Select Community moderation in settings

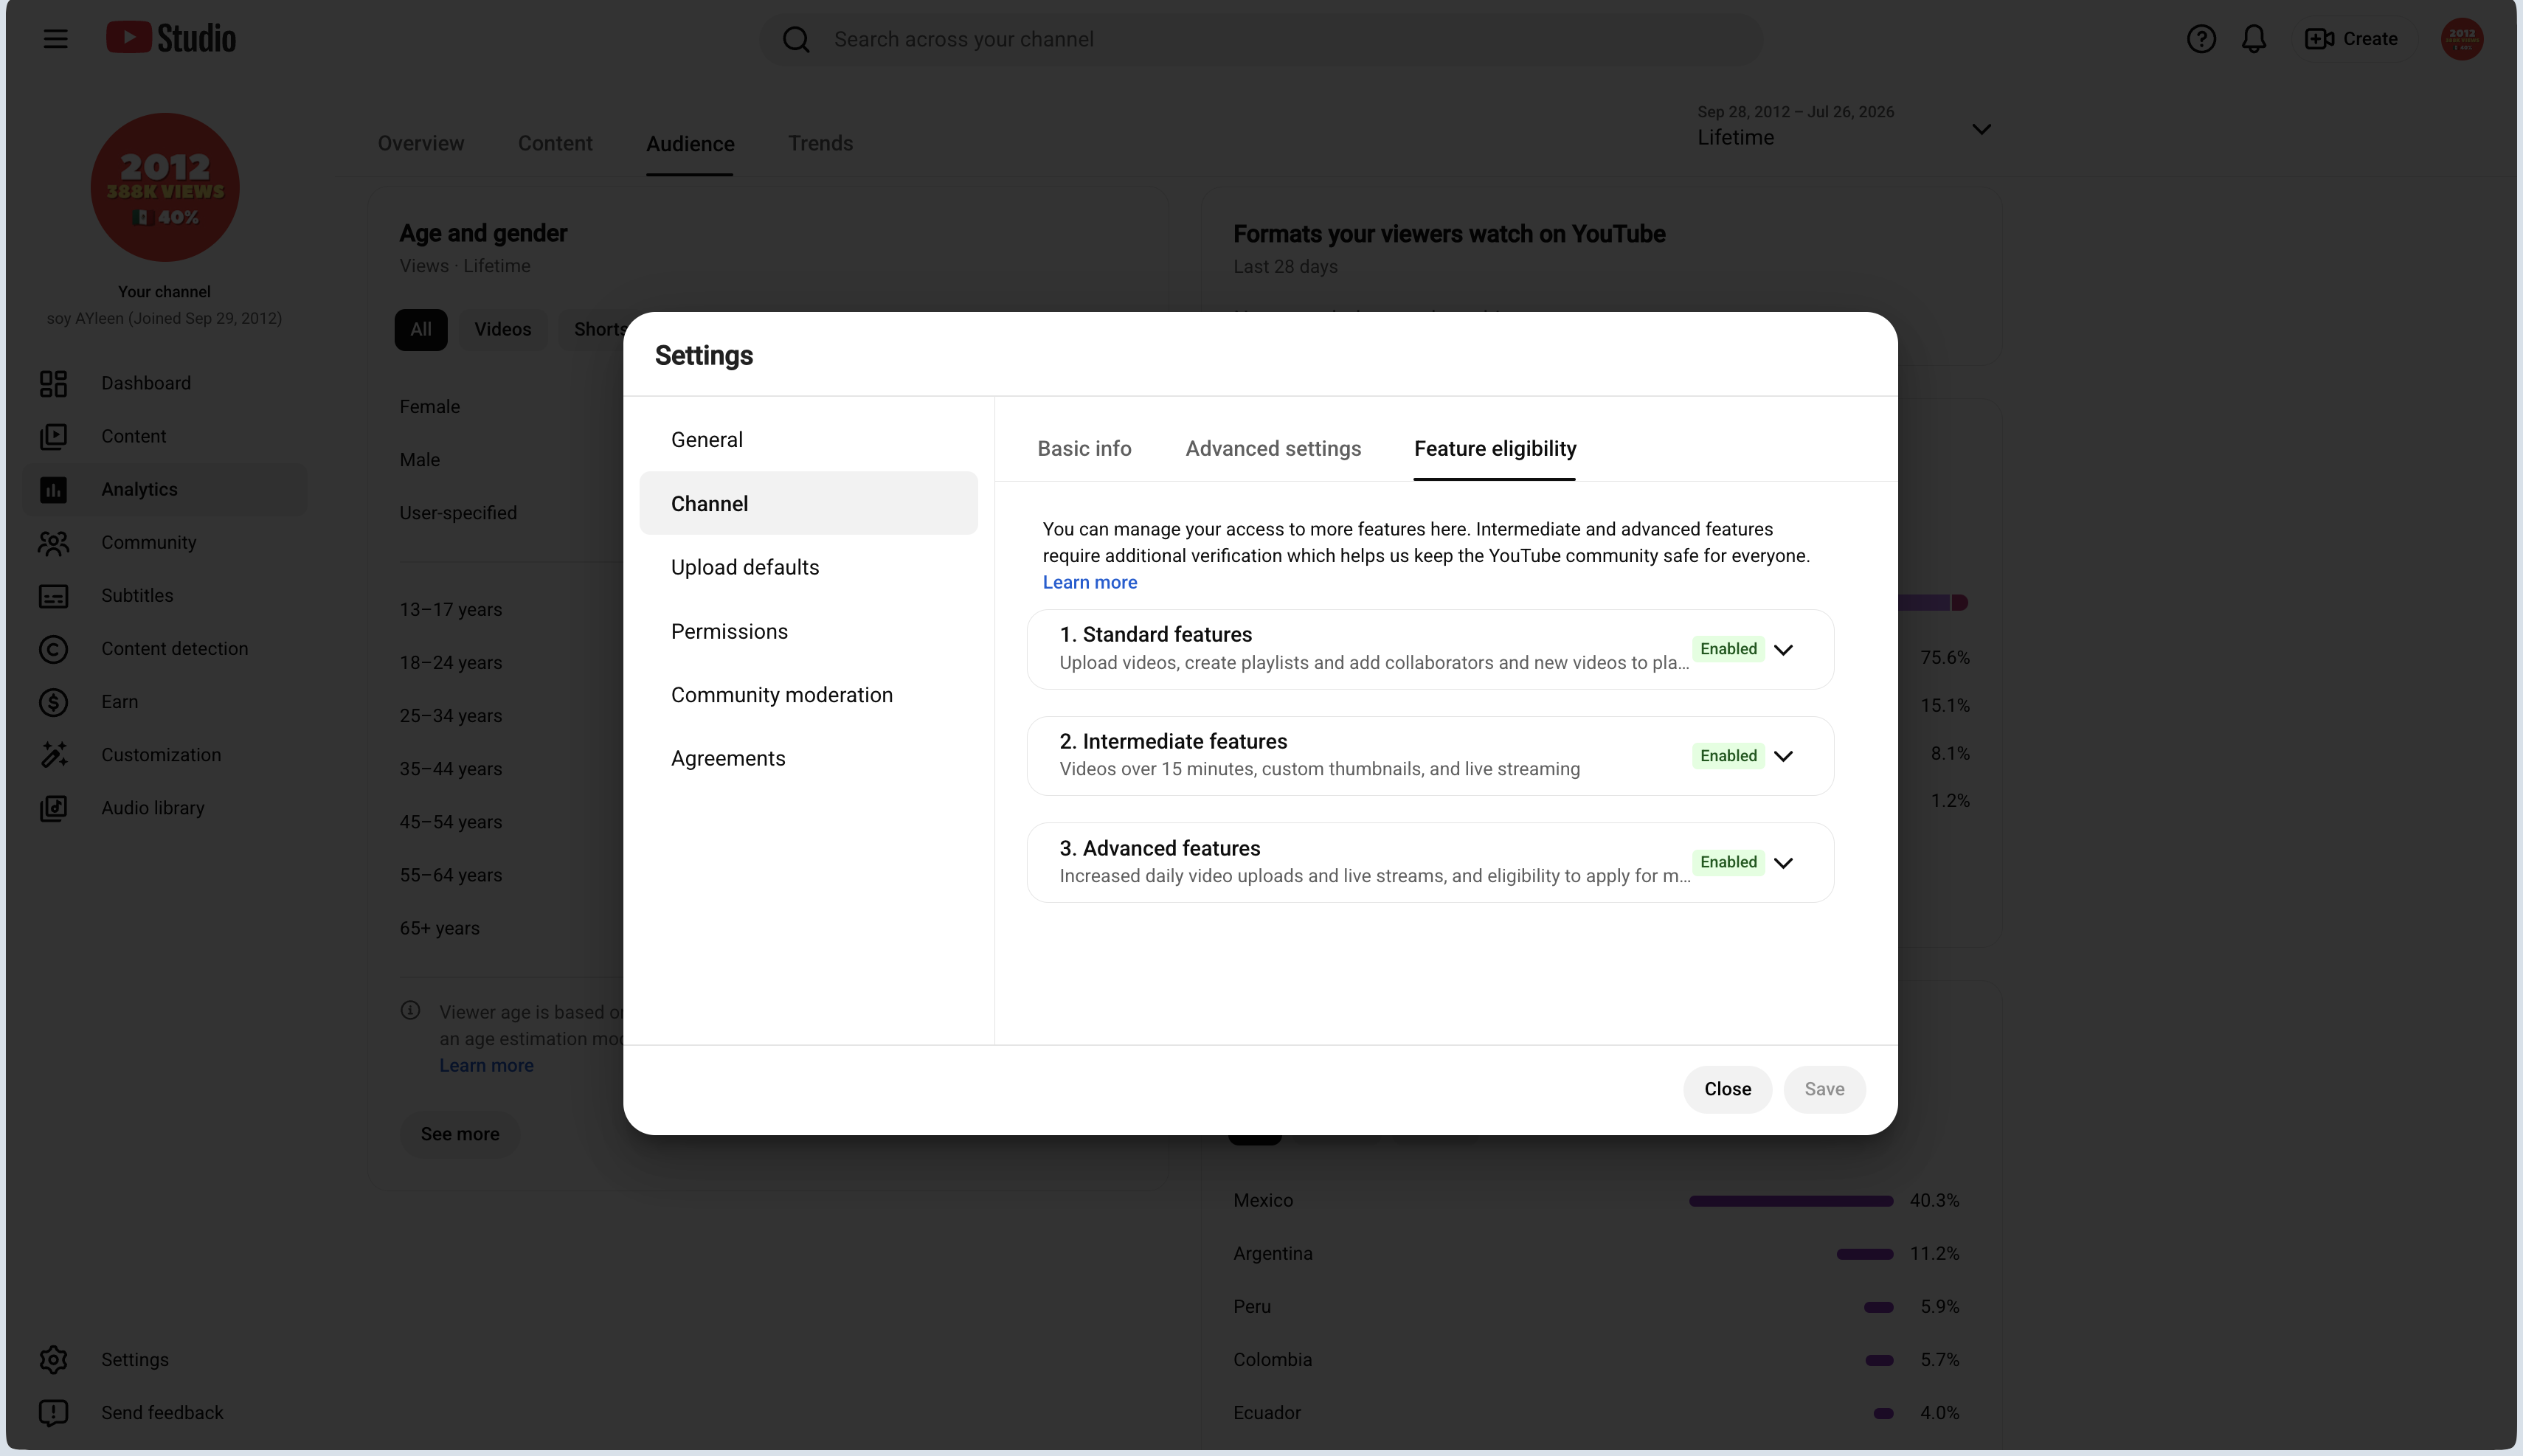coord(808,695)
